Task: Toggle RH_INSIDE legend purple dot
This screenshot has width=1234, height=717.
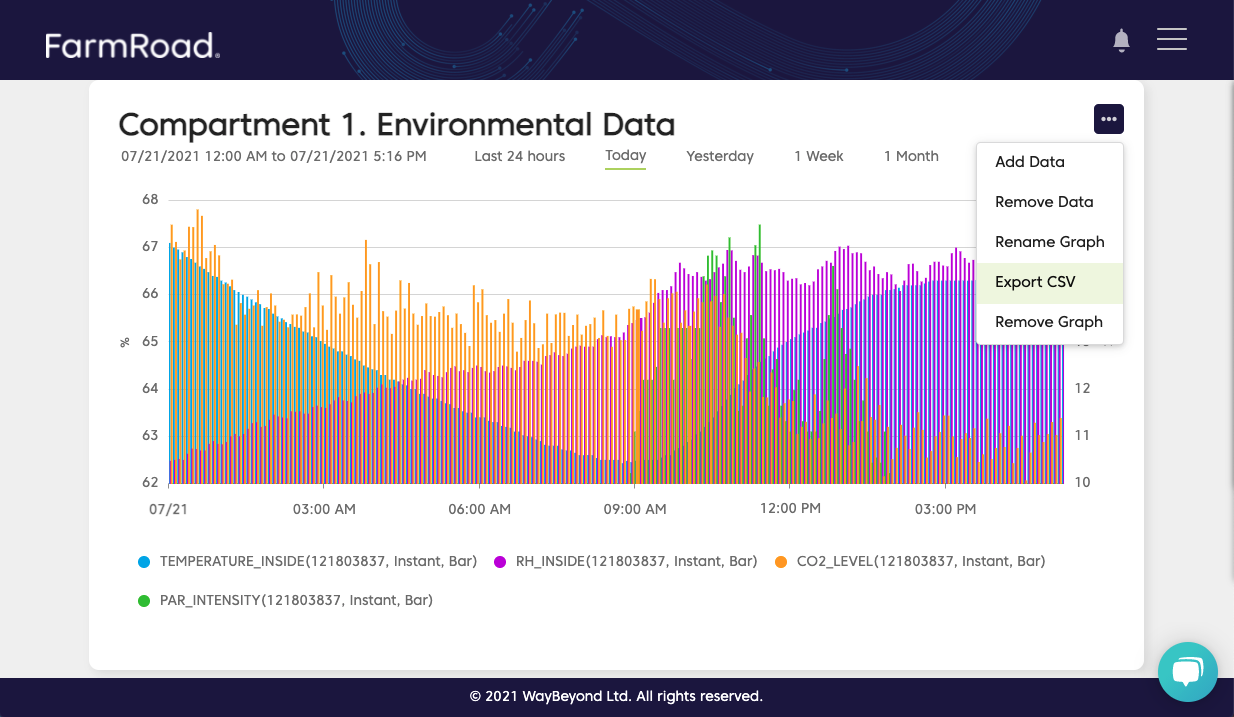Action: pyautogui.click(x=500, y=562)
